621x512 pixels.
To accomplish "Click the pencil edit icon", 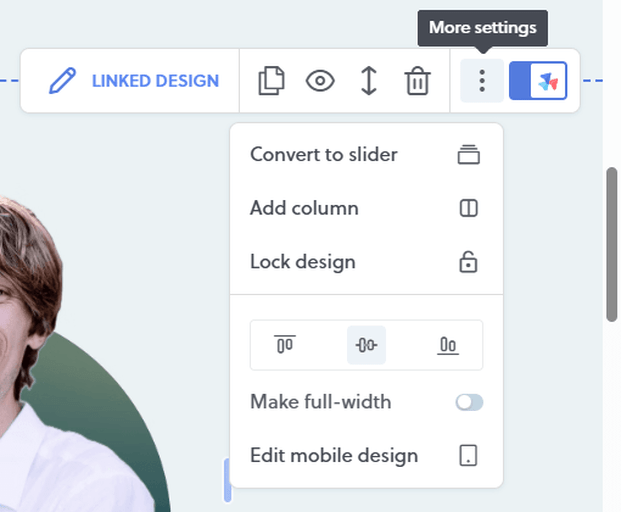I will click(x=62, y=81).
